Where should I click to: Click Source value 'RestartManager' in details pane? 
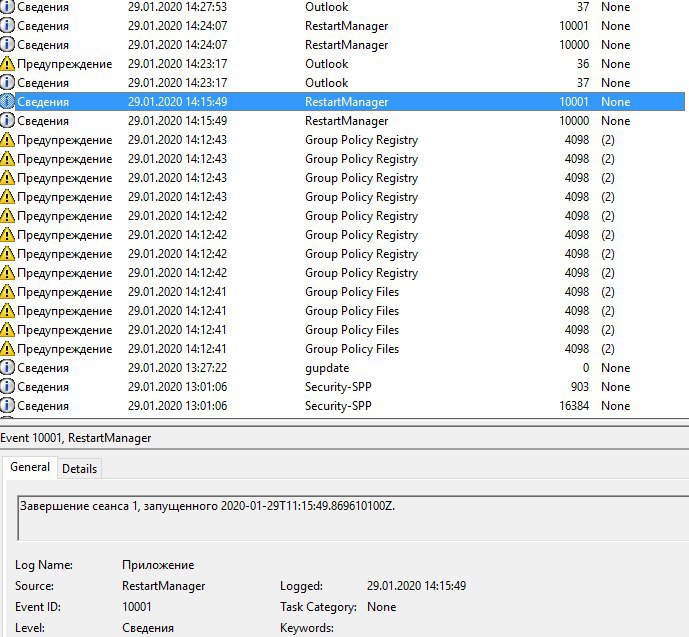coord(163,586)
